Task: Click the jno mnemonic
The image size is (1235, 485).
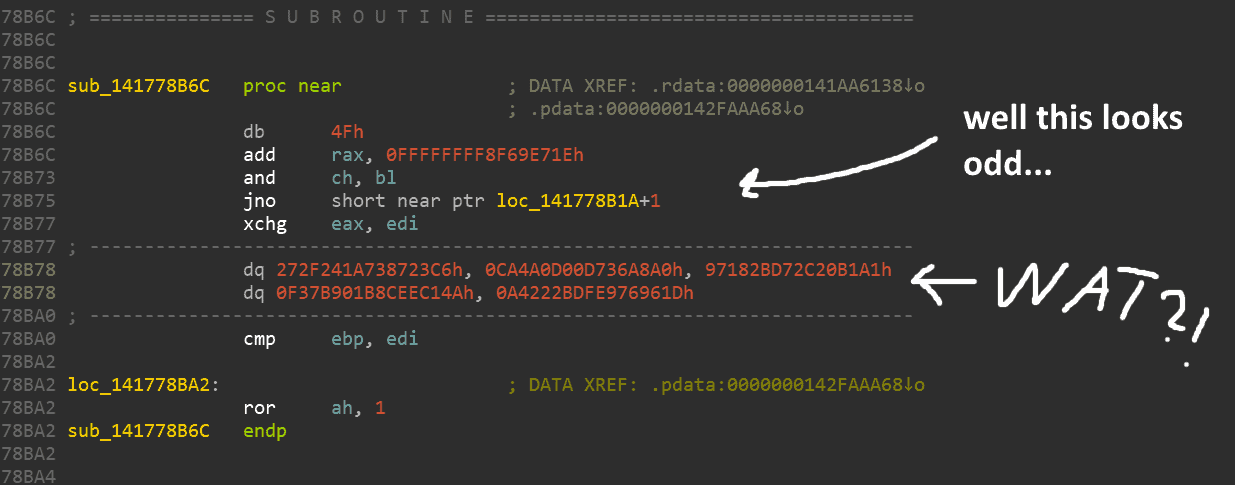Action: (258, 201)
